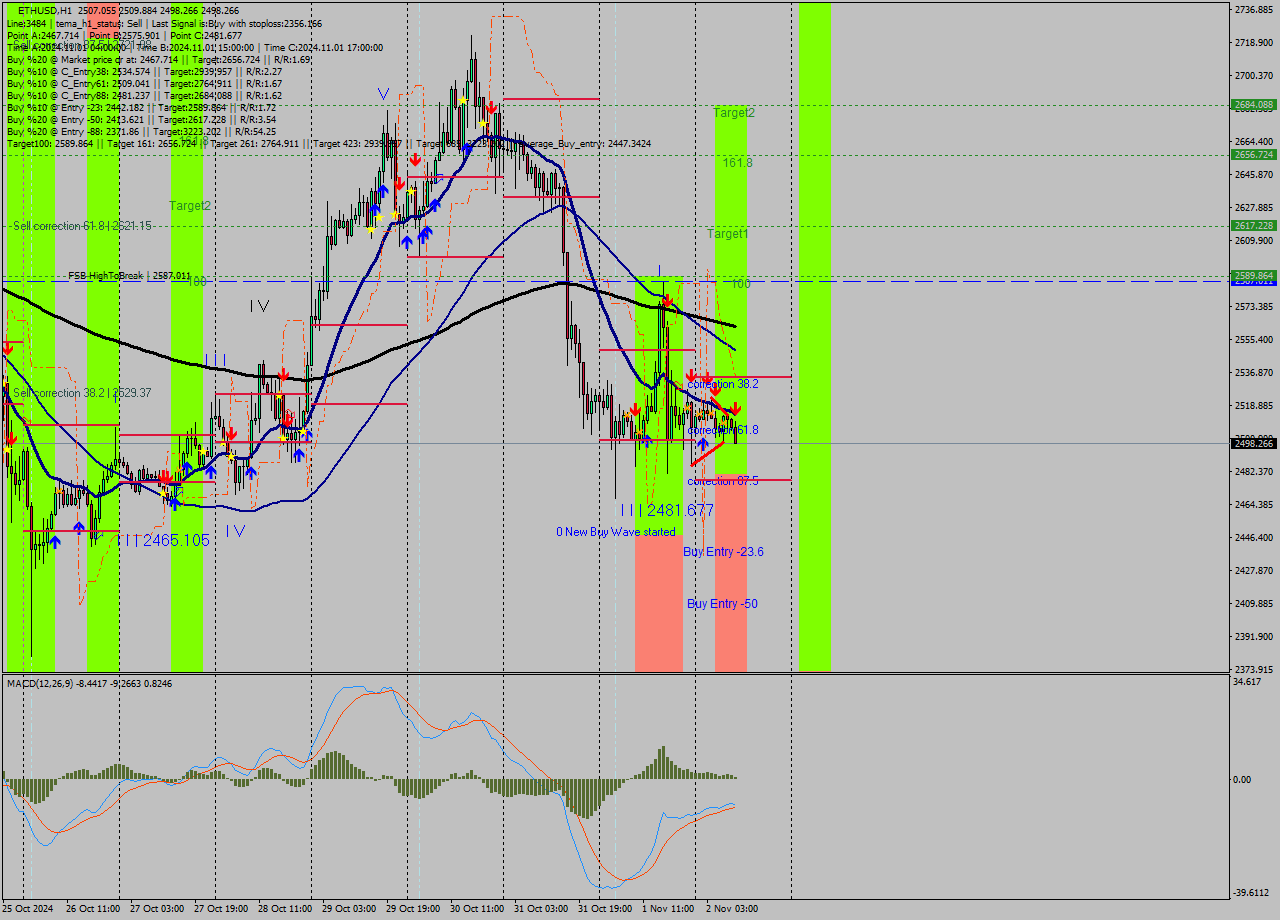Click the 2736.885 price axis value
The width and height of the screenshot is (1280, 920).
pos(1254,9)
